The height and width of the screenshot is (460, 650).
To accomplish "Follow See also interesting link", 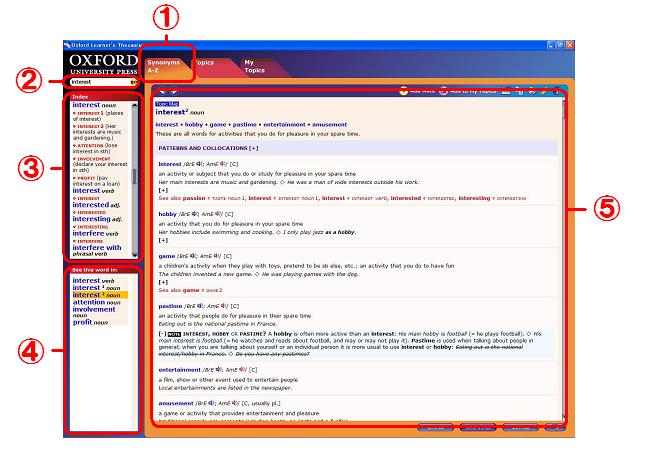I will (474, 199).
